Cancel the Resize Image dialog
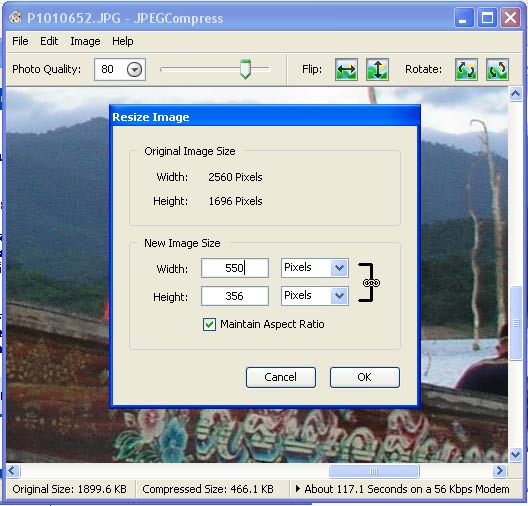The height and width of the screenshot is (506, 528). point(280,377)
